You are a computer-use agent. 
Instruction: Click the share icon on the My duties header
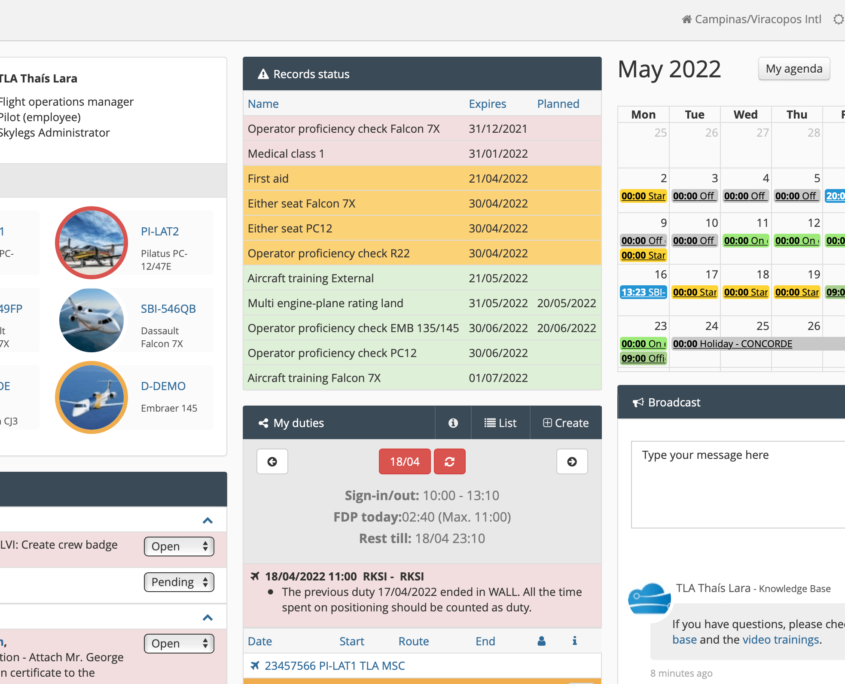265,422
